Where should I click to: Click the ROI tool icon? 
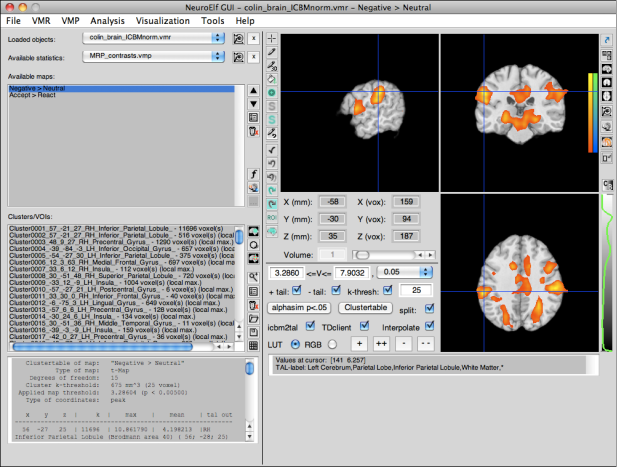(272, 217)
